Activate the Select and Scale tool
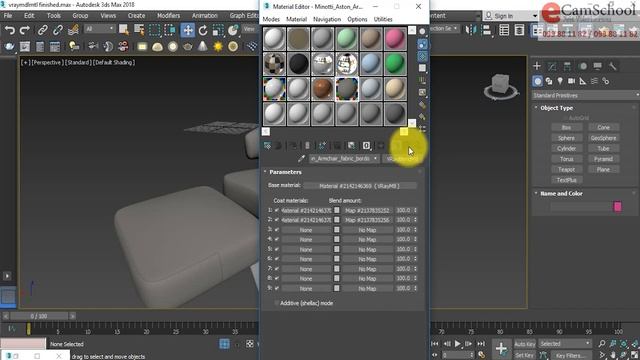640x360 pixels. (218, 30)
